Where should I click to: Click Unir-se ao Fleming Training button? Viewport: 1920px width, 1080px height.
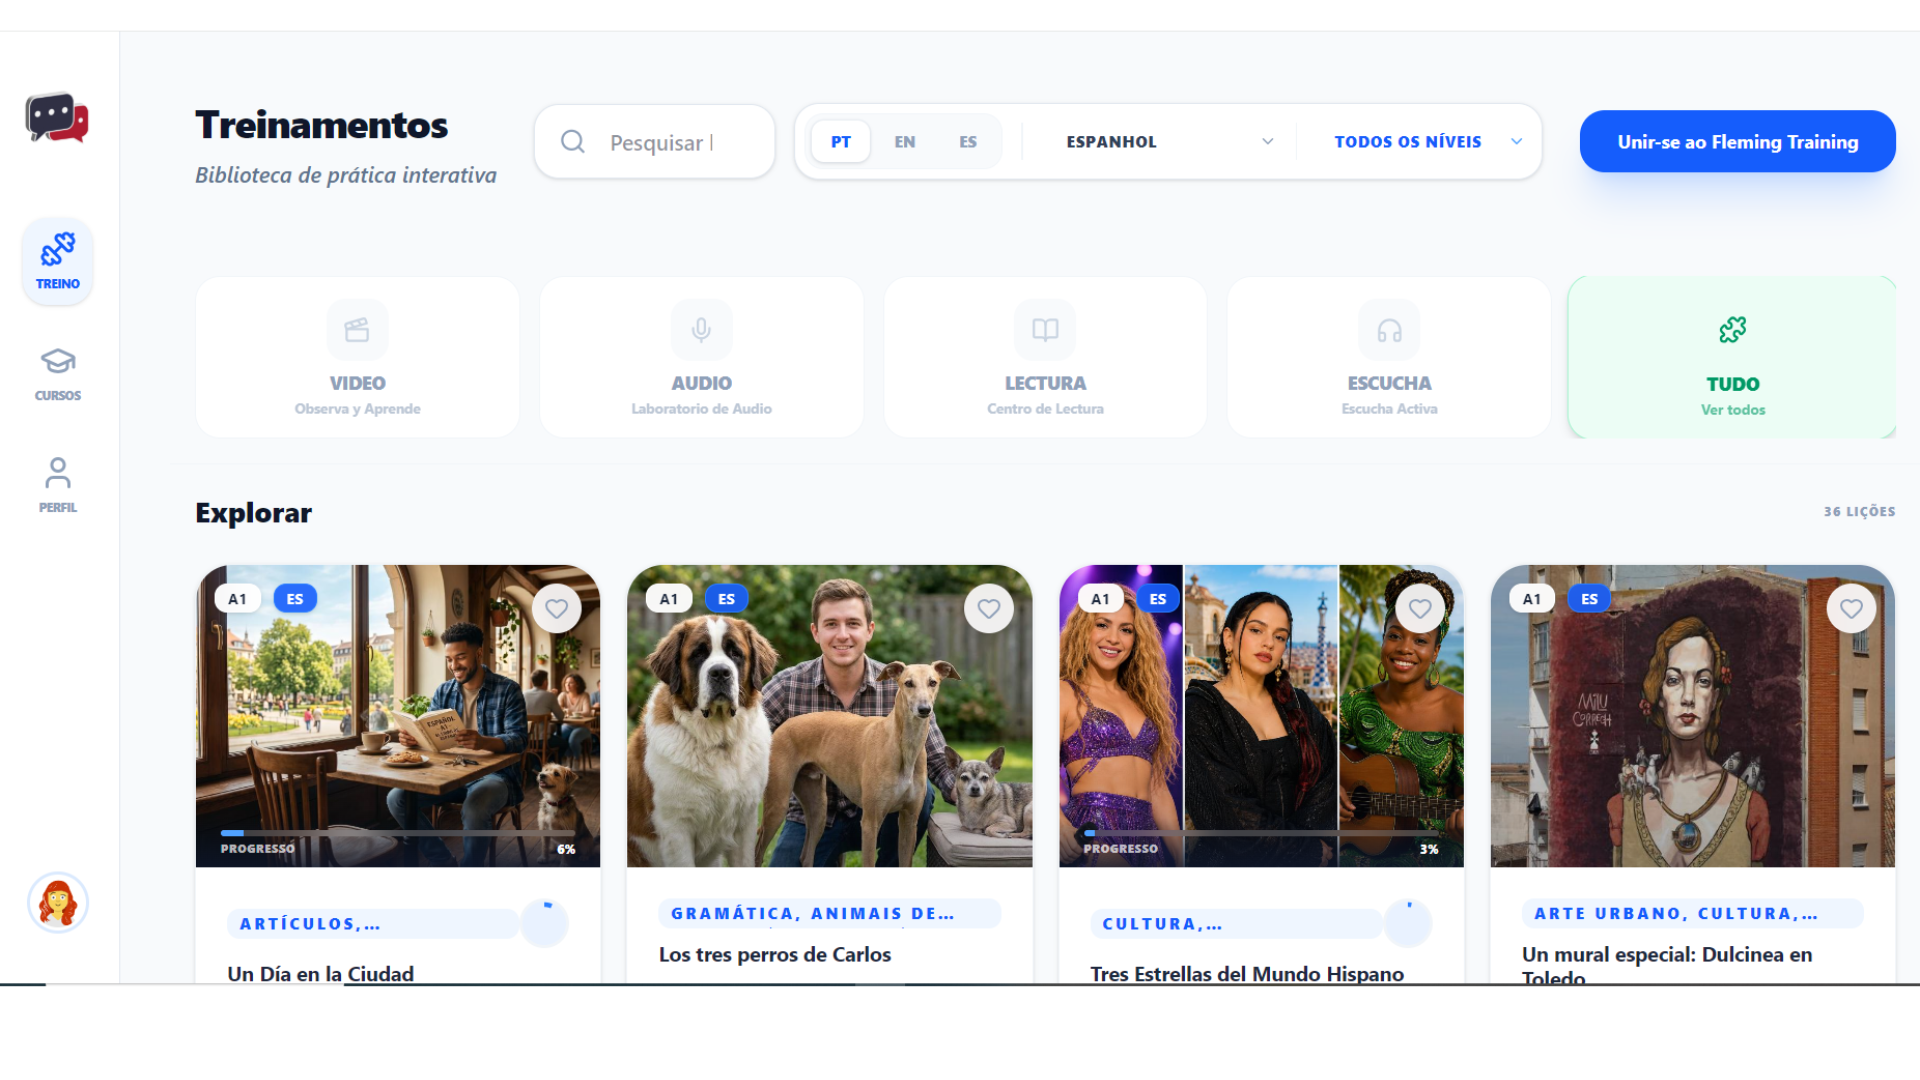[1738, 141]
